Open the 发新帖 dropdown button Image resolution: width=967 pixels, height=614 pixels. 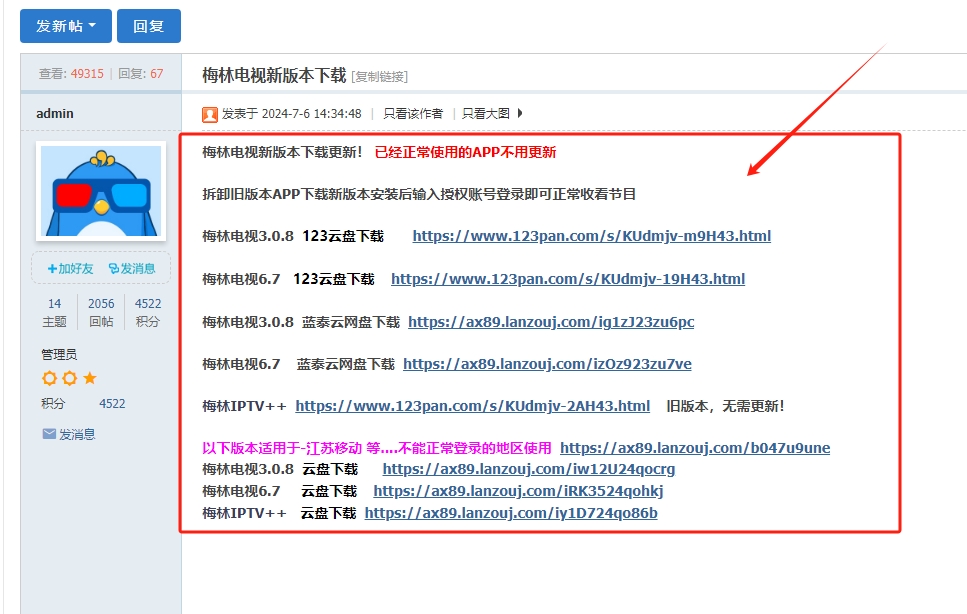point(66,26)
